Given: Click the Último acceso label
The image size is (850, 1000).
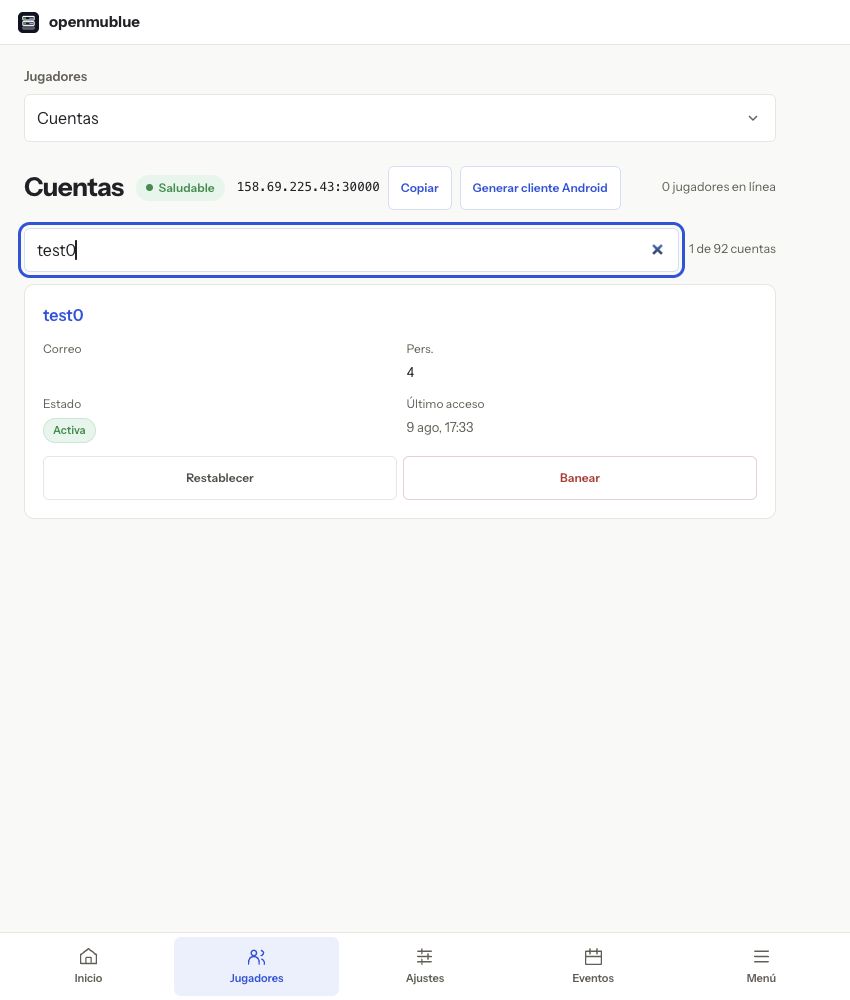Looking at the screenshot, I should point(445,404).
